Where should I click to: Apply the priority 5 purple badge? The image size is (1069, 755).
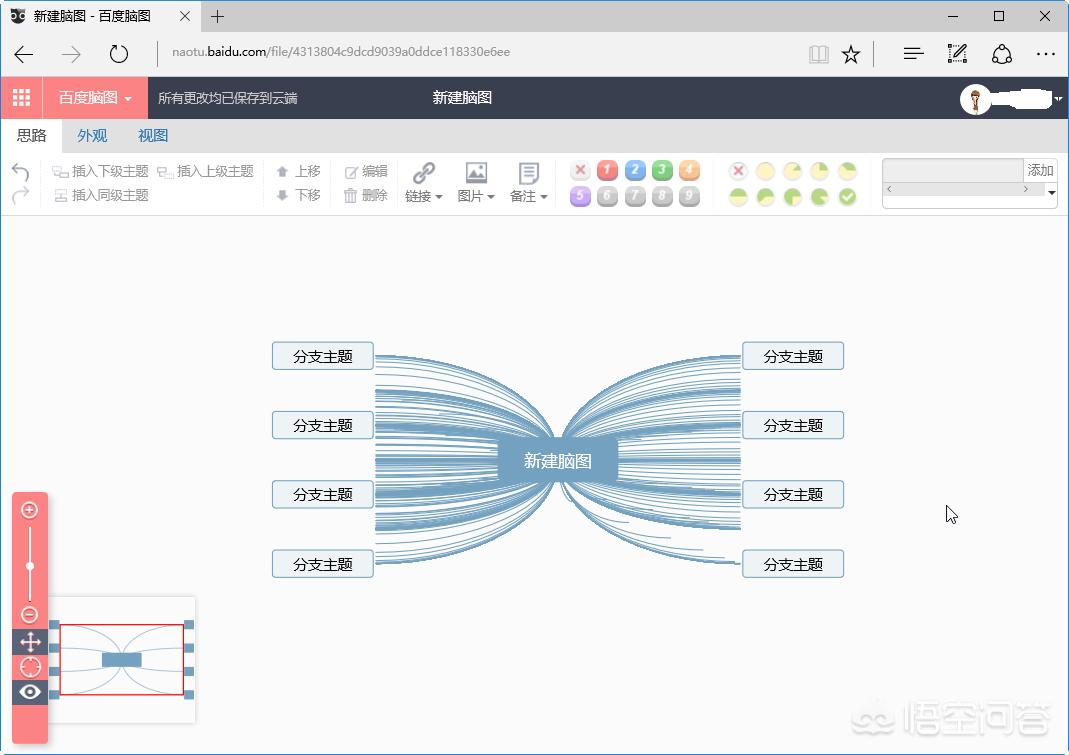(x=580, y=197)
